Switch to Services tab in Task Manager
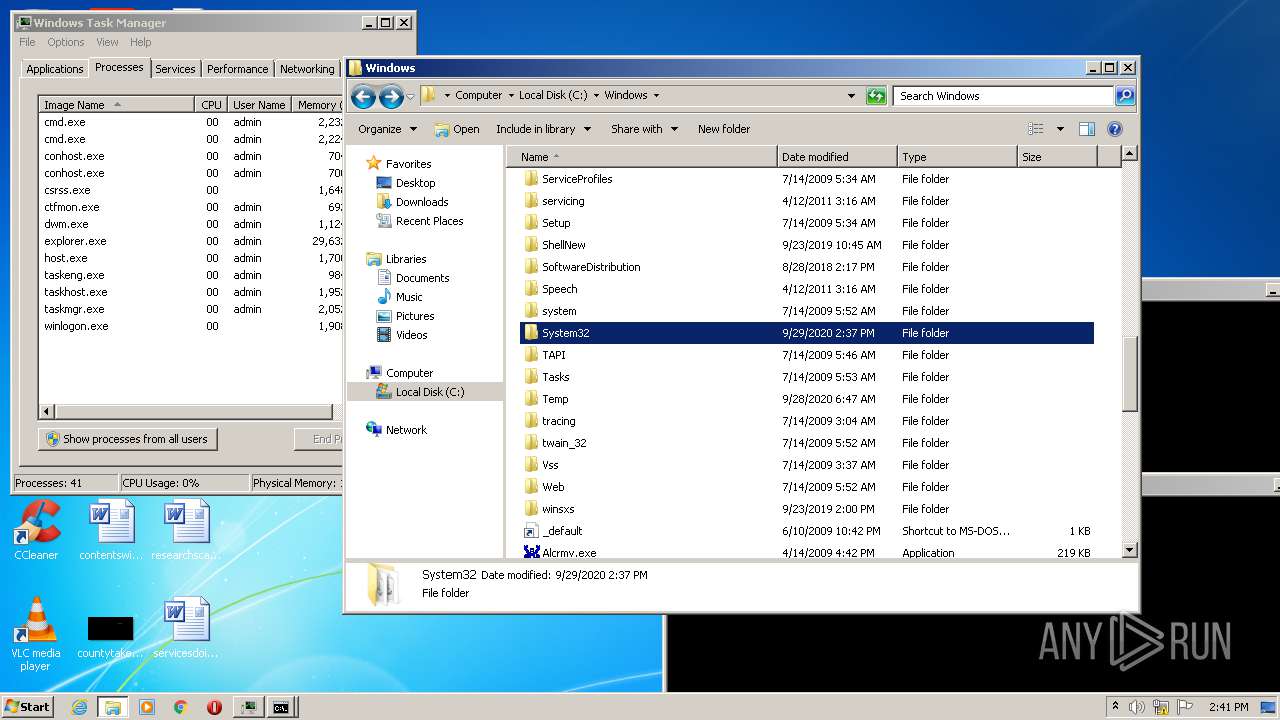The width and height of the screenshot is (1280, 720). 175,69
